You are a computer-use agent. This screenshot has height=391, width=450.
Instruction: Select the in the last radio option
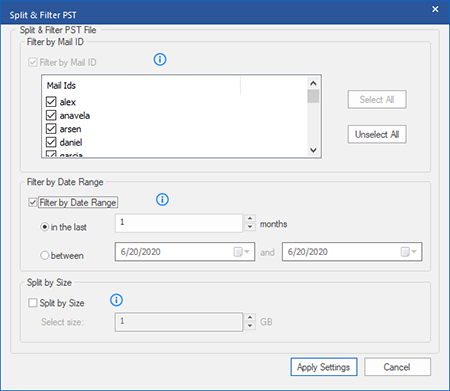pos(45,227)
